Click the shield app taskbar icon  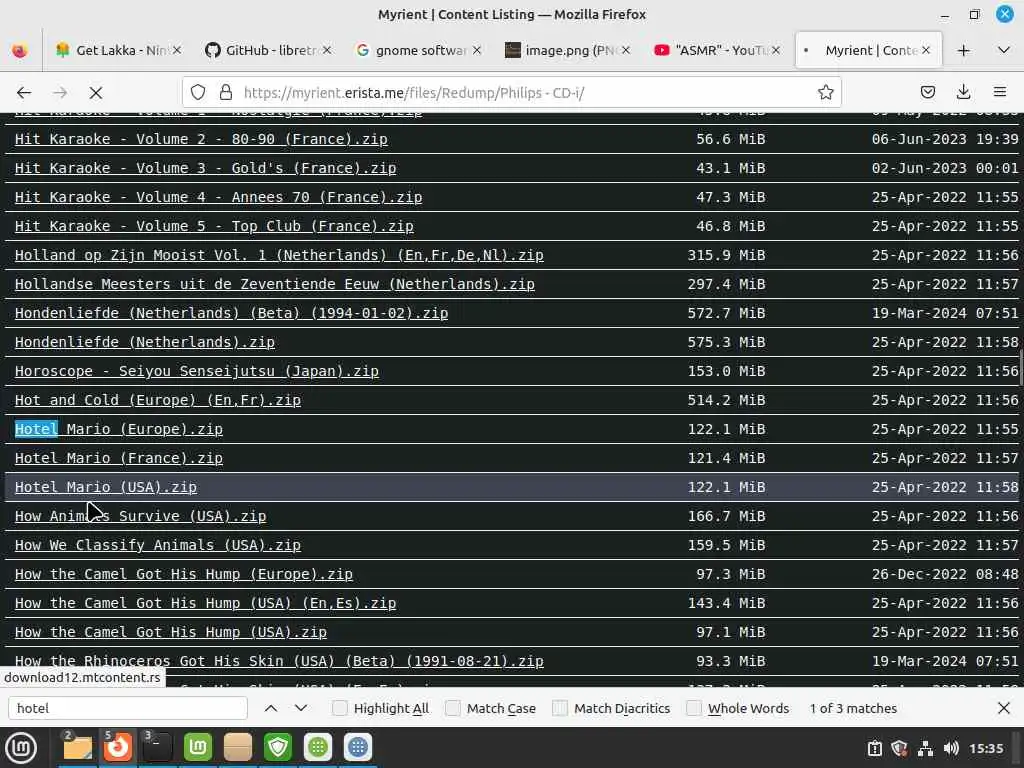click(x=278, y=748)
